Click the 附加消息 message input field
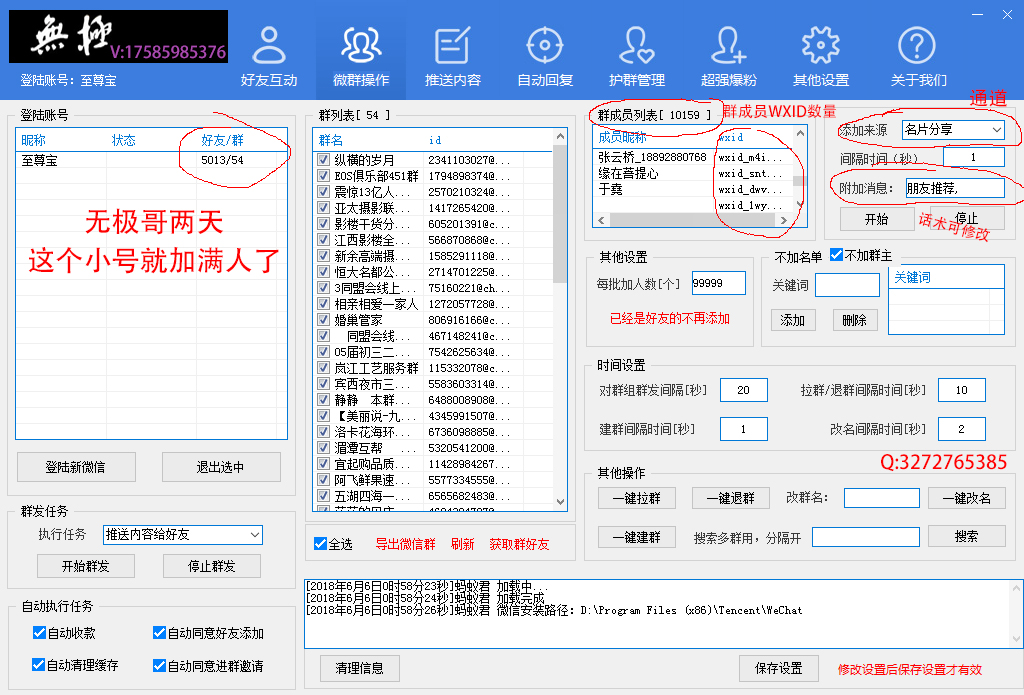The width and height of the screenshot is (1024, 695). [x=957, y=188]
